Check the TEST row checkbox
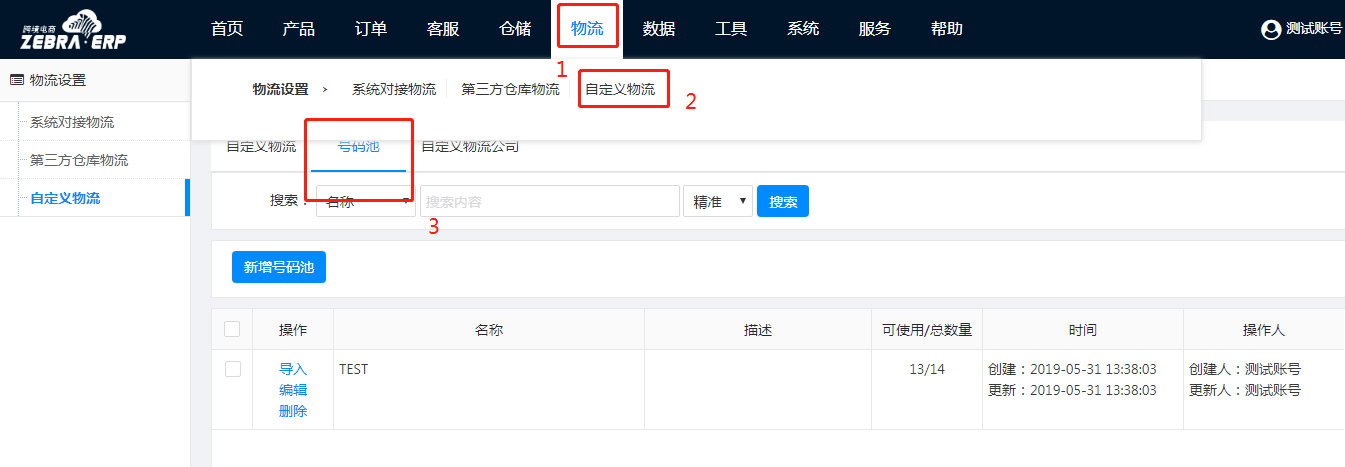Screen dimensions: 1345x467 233,369
